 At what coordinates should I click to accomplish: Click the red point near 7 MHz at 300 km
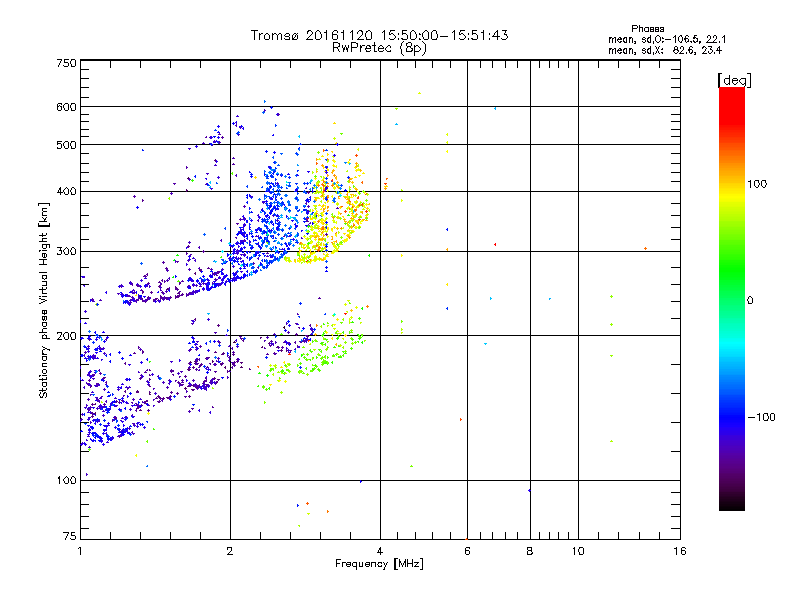495,244
